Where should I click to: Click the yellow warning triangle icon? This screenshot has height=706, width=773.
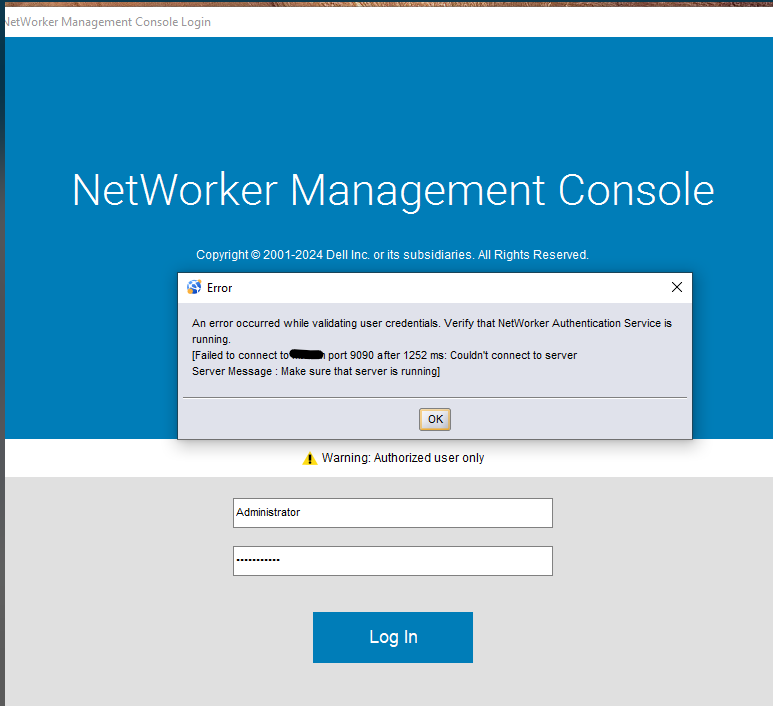(310, 459)
